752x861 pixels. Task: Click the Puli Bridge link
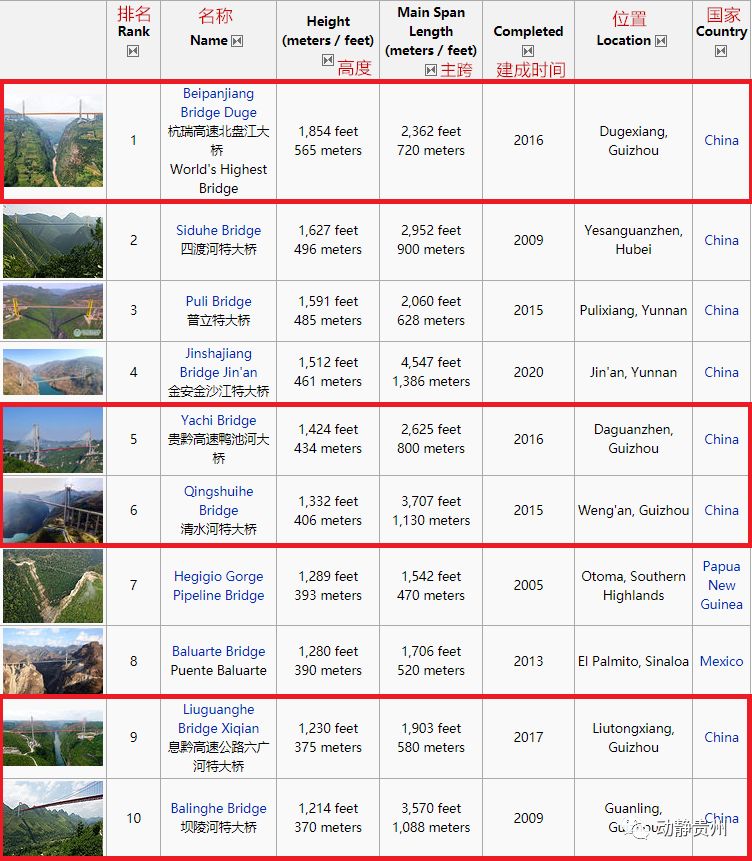218,301
